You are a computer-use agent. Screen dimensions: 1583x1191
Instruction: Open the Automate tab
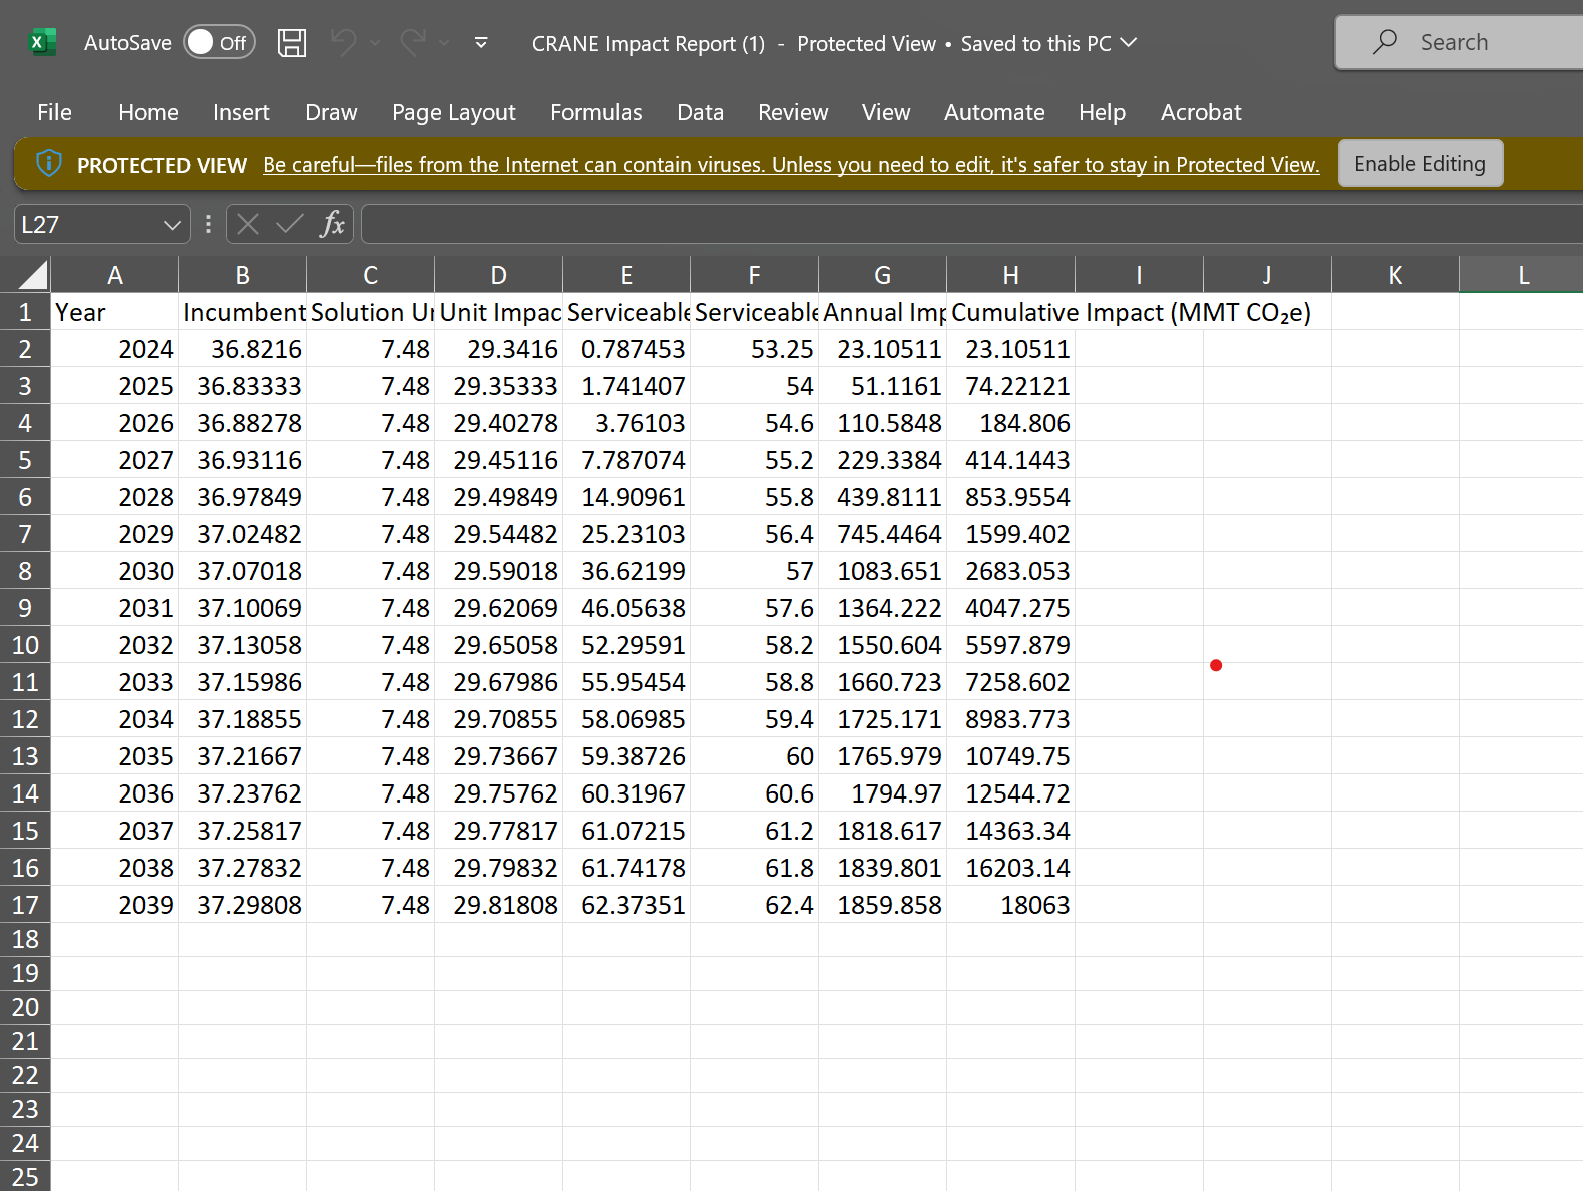pyautogui.click(x=994, y=112)
